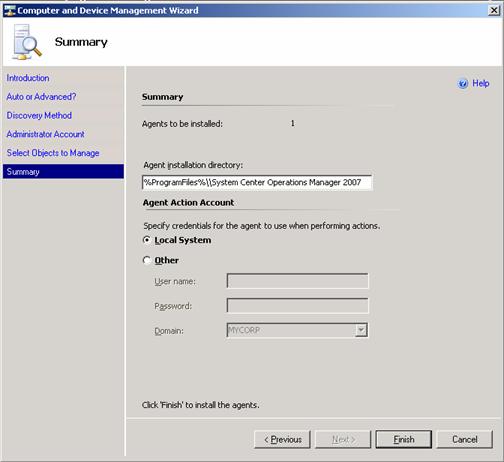
Task: Click the User name field
Action: [298, 281]
